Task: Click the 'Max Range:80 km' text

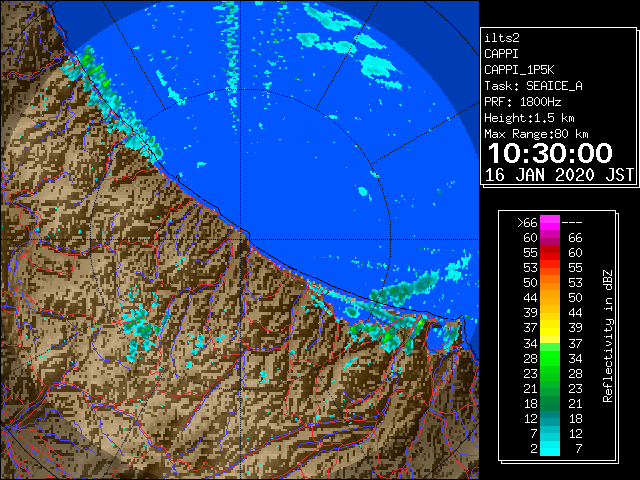Action: (x=536, y=134)
